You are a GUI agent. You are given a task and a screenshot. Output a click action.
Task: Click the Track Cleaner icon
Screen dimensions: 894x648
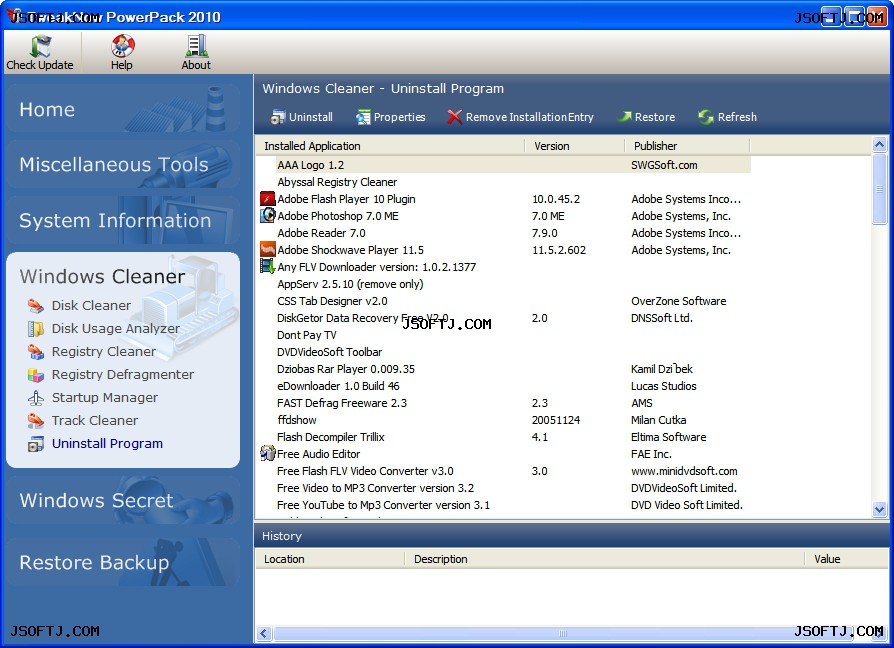pos(36,421)
